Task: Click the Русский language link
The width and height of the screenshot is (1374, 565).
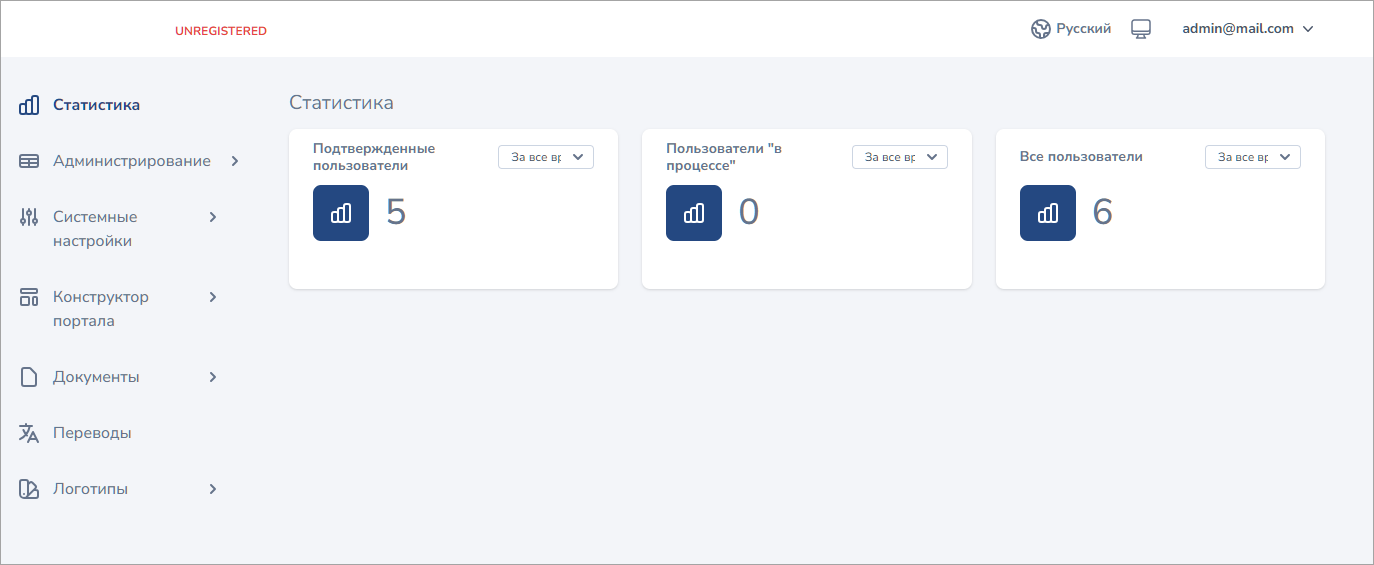Action: point(1083,29)
